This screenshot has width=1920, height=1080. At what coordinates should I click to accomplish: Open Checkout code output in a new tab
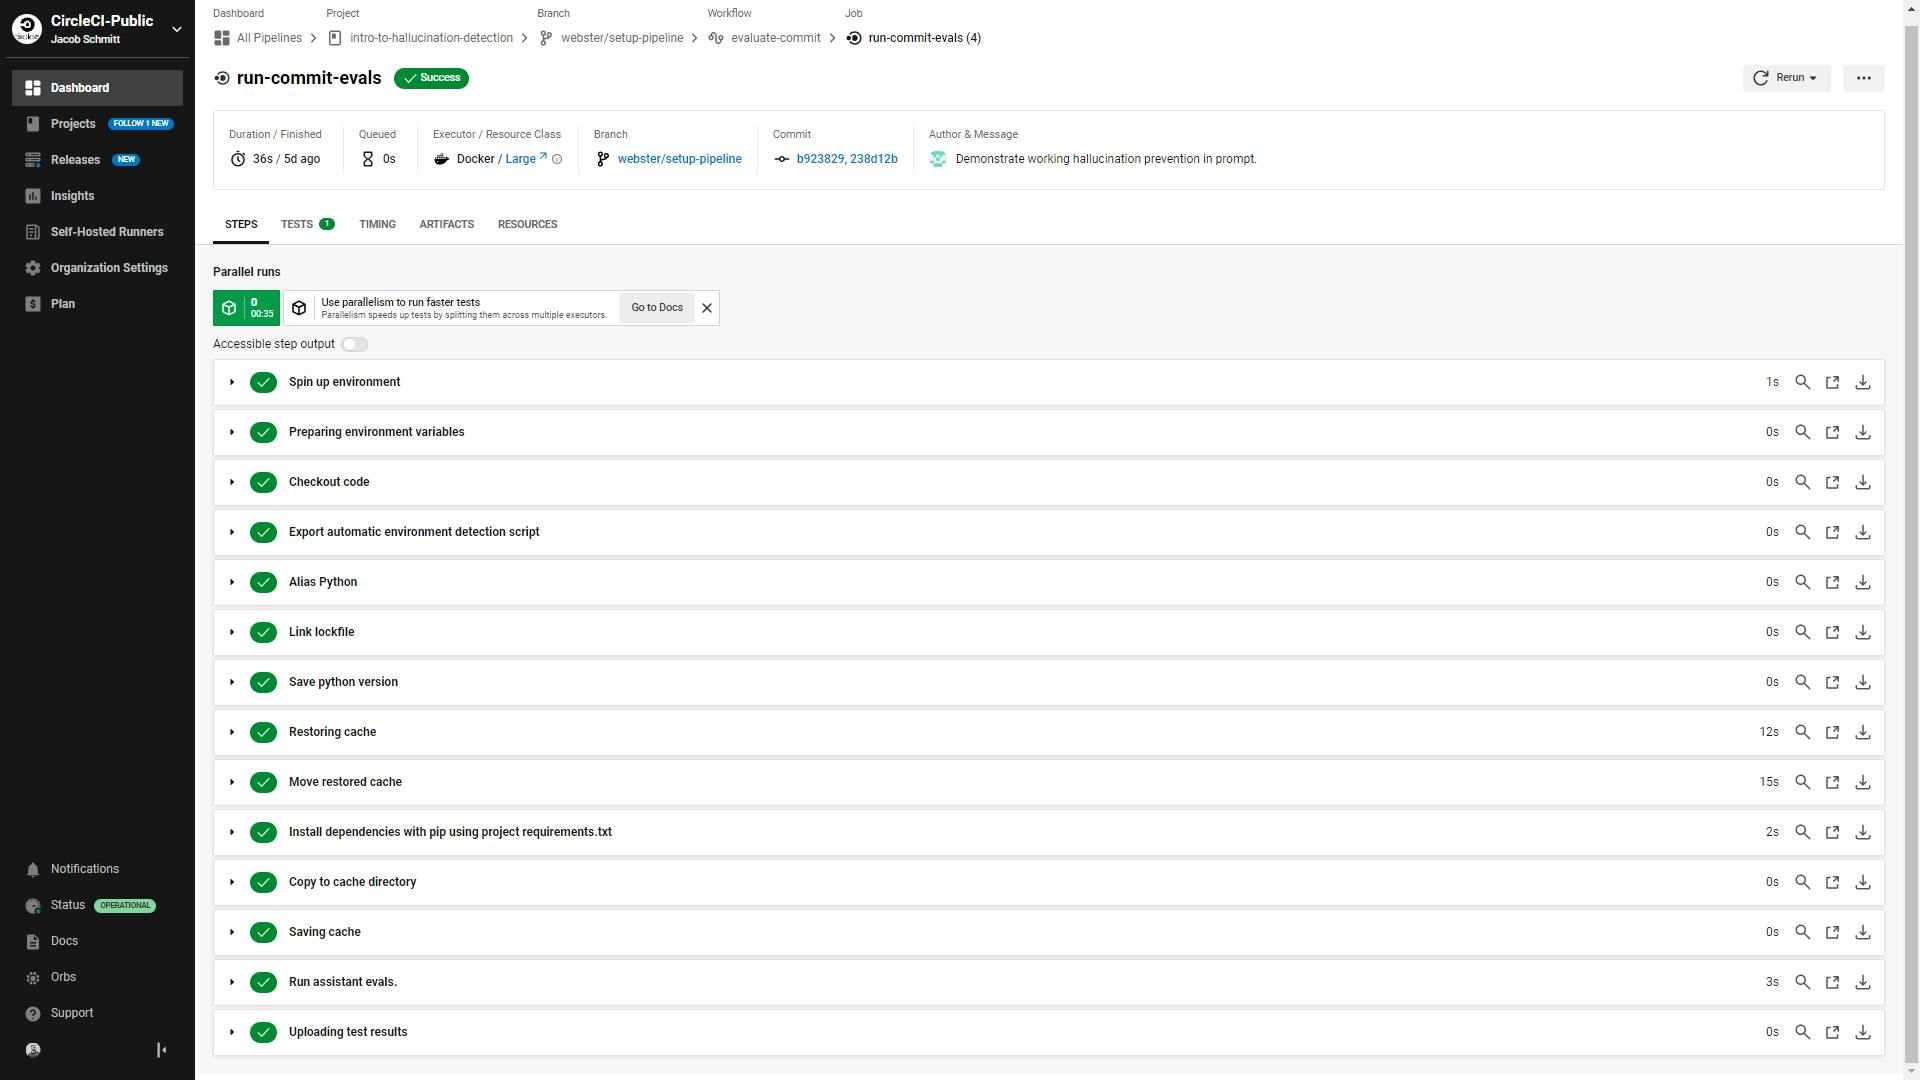[x=1832, y=482]
